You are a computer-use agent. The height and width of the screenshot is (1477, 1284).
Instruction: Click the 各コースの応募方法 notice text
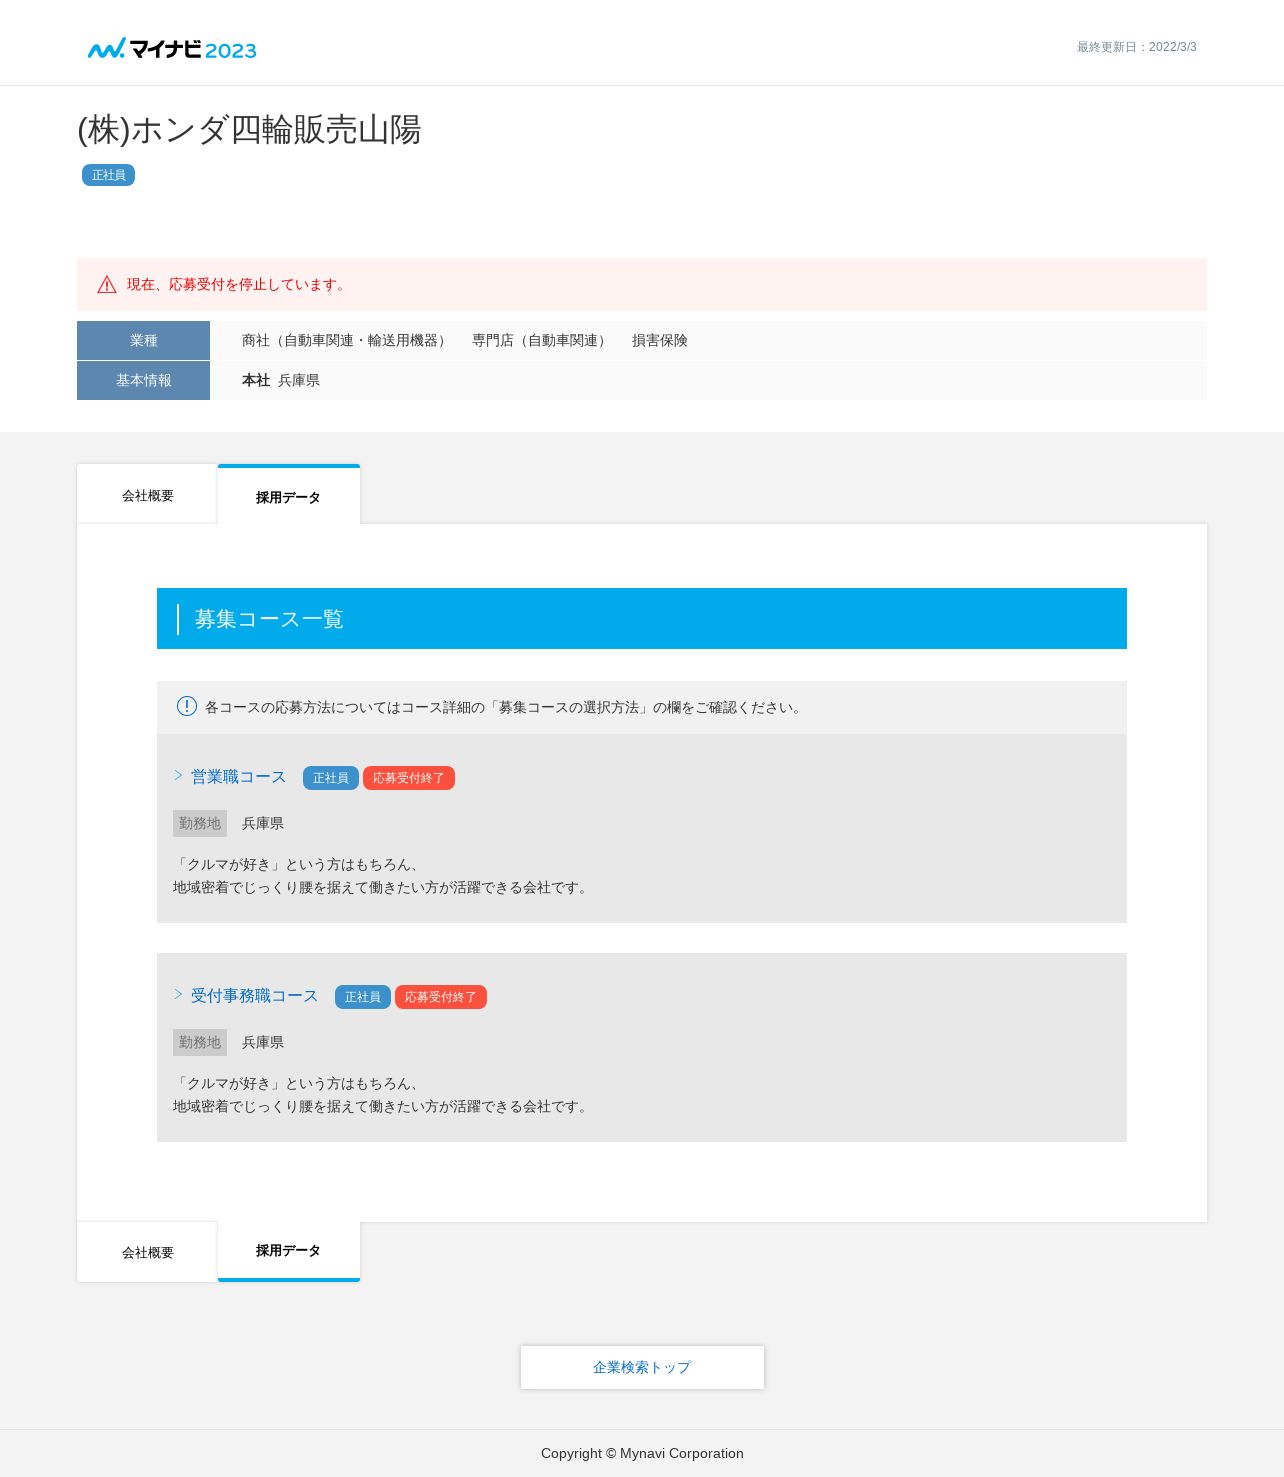click(505, 707)
